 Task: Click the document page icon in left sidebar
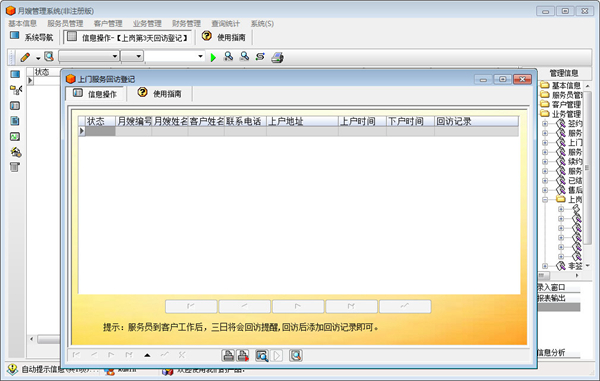click(15, 121)
